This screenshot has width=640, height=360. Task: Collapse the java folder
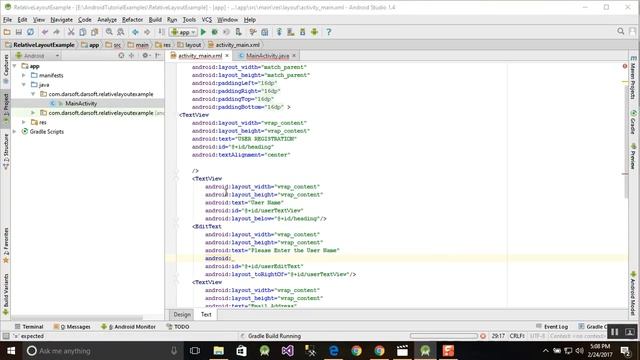[x=24, y=84]
